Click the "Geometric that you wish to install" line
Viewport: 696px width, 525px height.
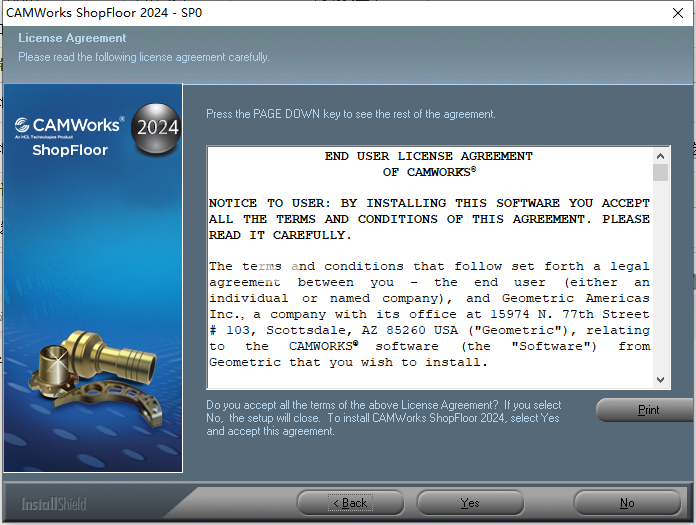click(x=348, y=362)
